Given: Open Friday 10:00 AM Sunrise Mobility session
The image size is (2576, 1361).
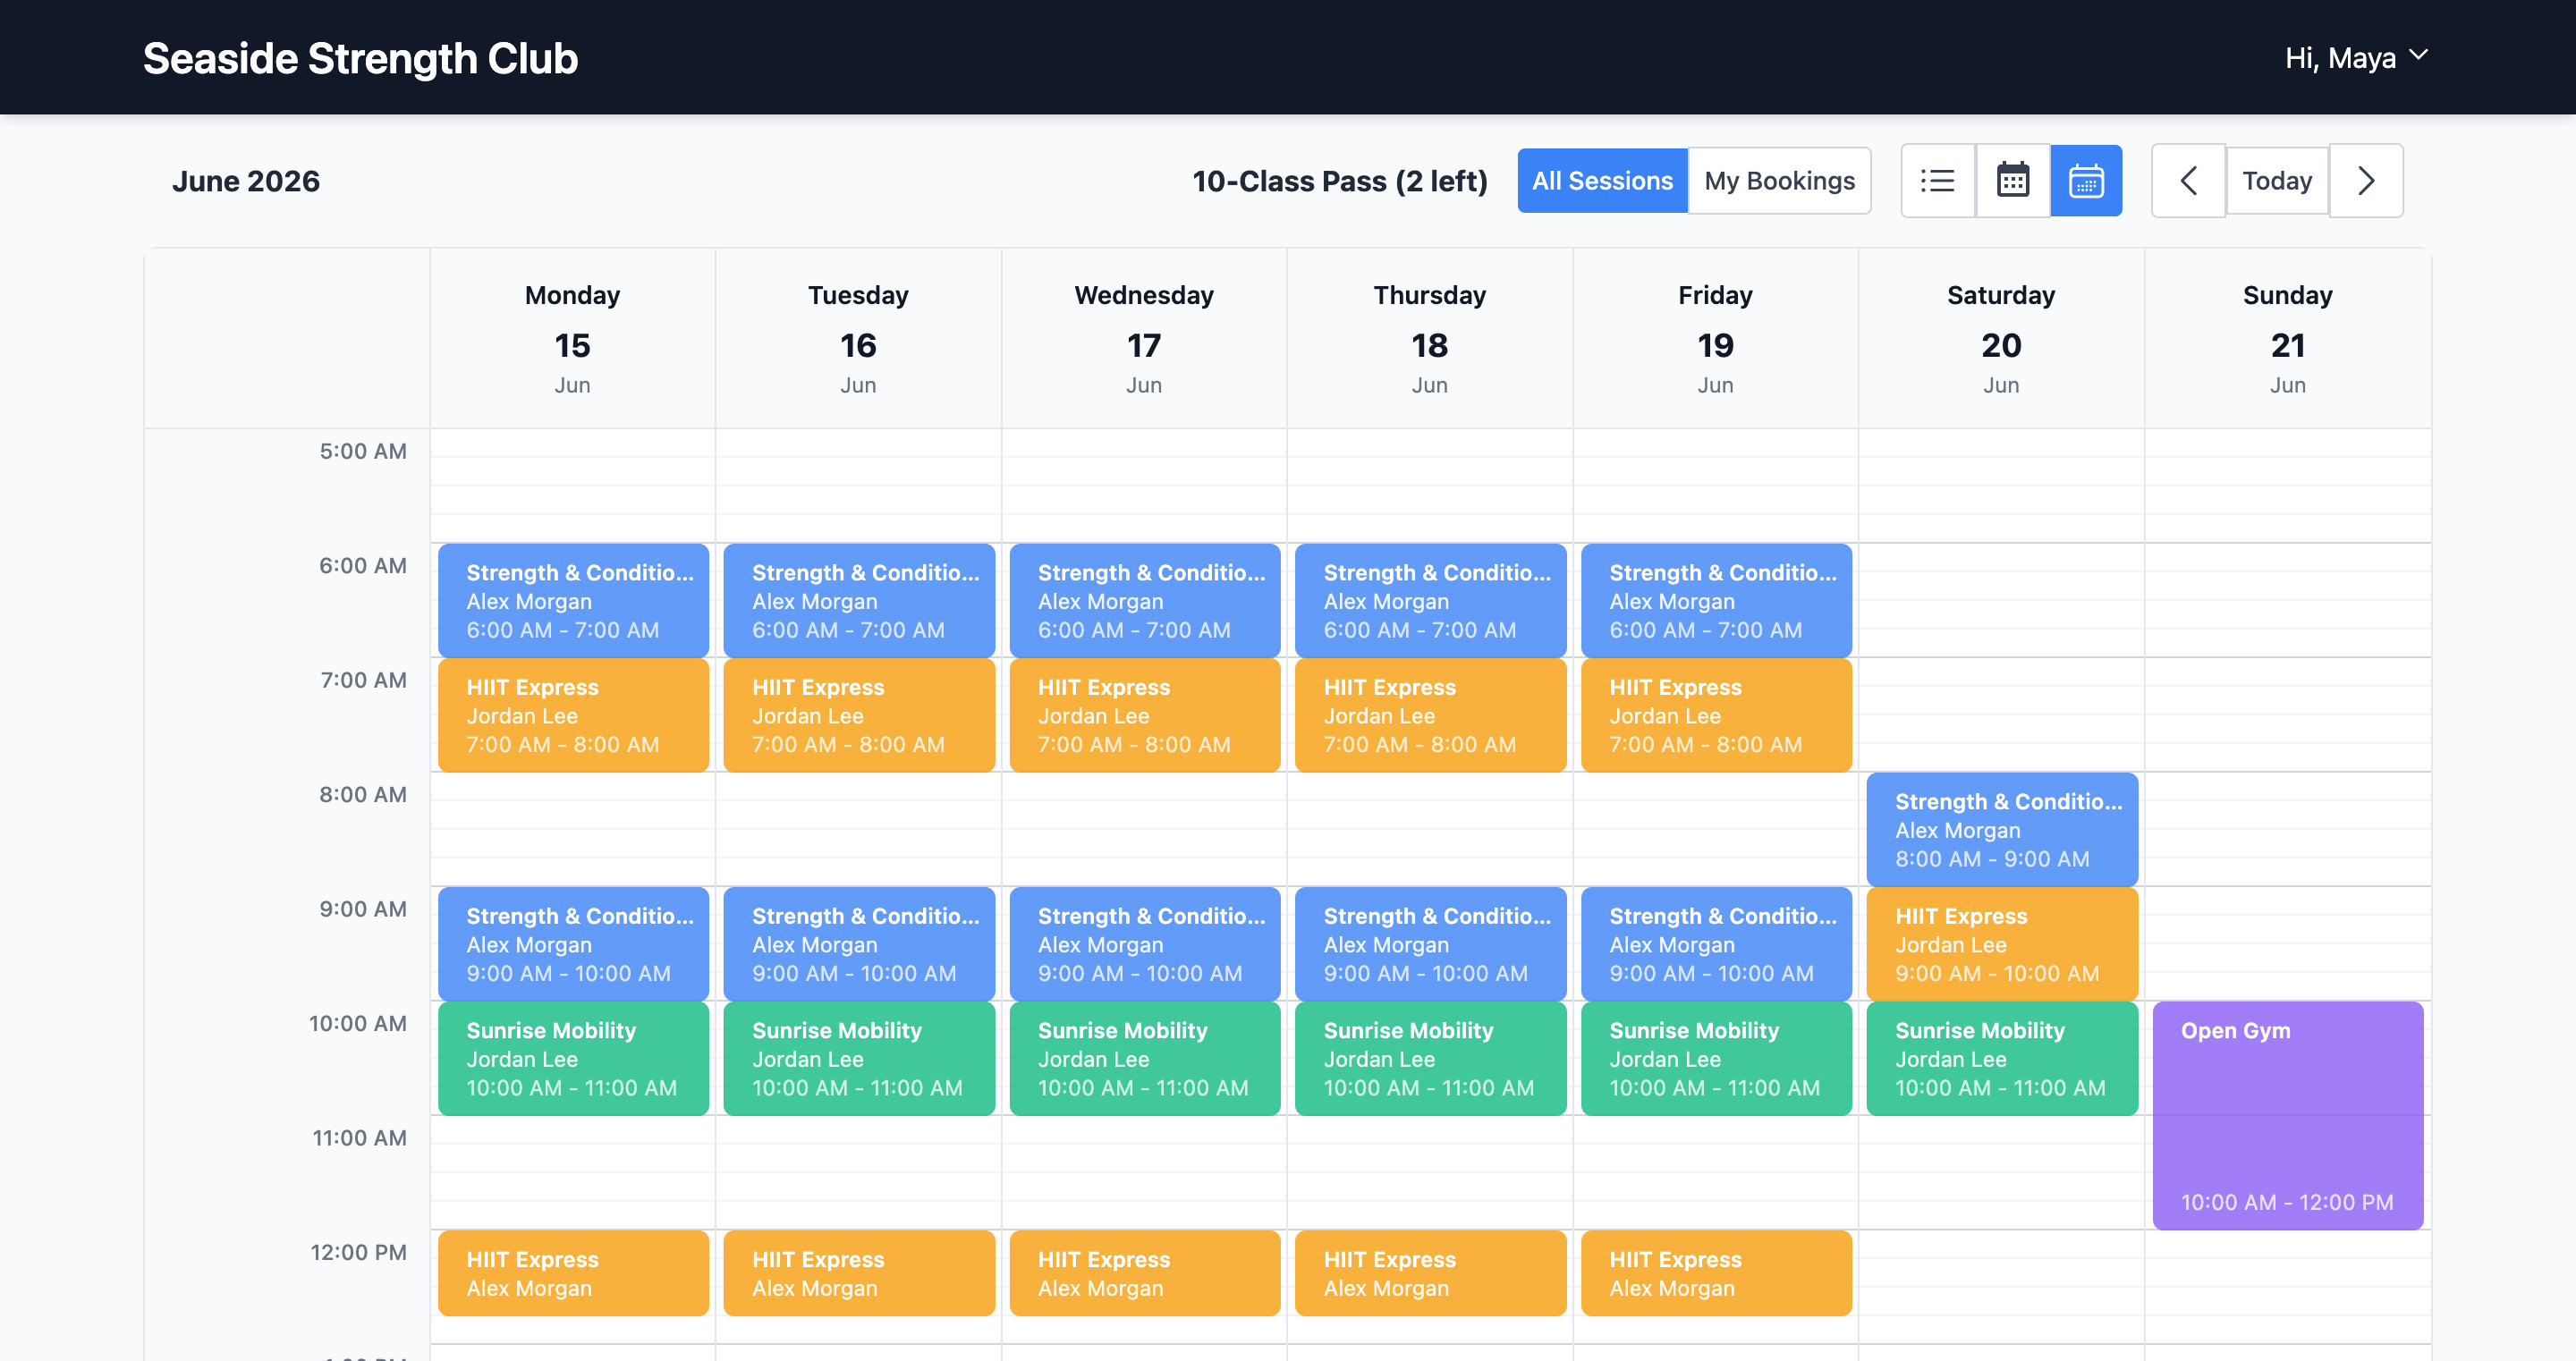Looking at the screenshot, I should point(1716,1058).
